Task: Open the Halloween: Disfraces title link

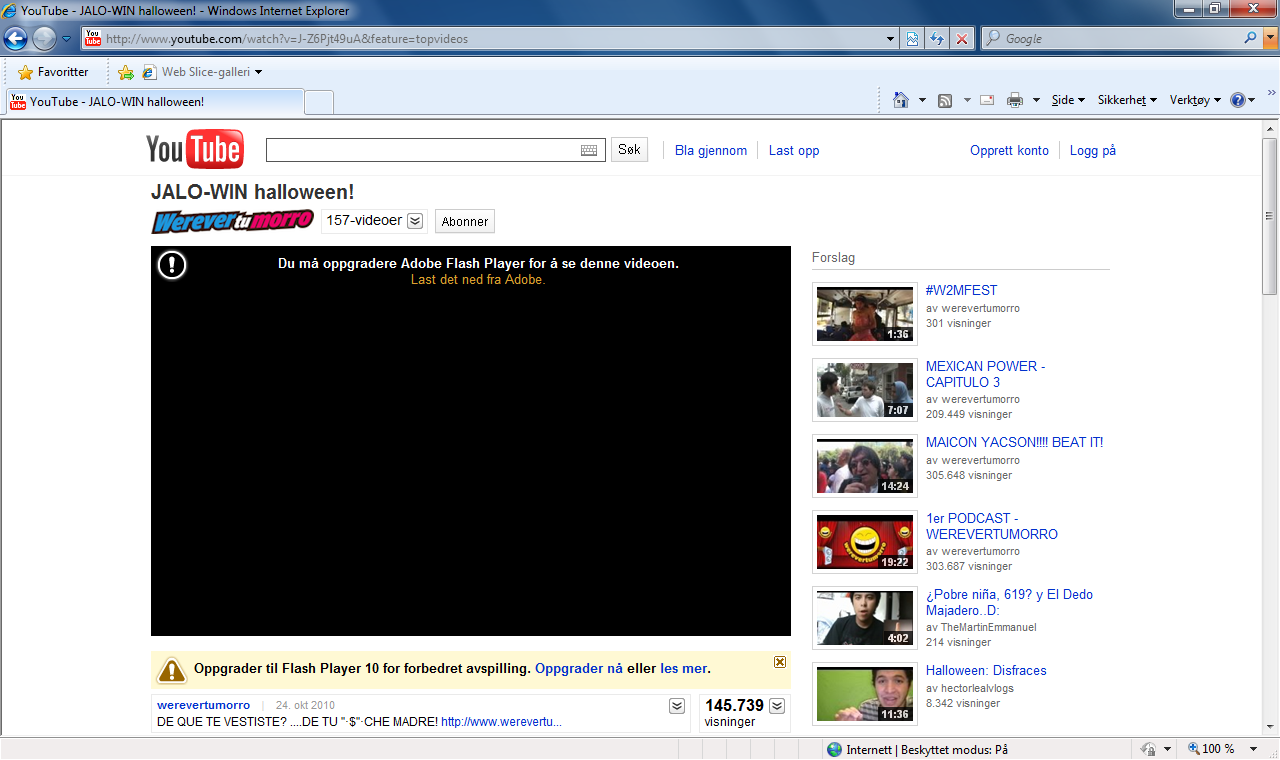Action: click(986, 670)
